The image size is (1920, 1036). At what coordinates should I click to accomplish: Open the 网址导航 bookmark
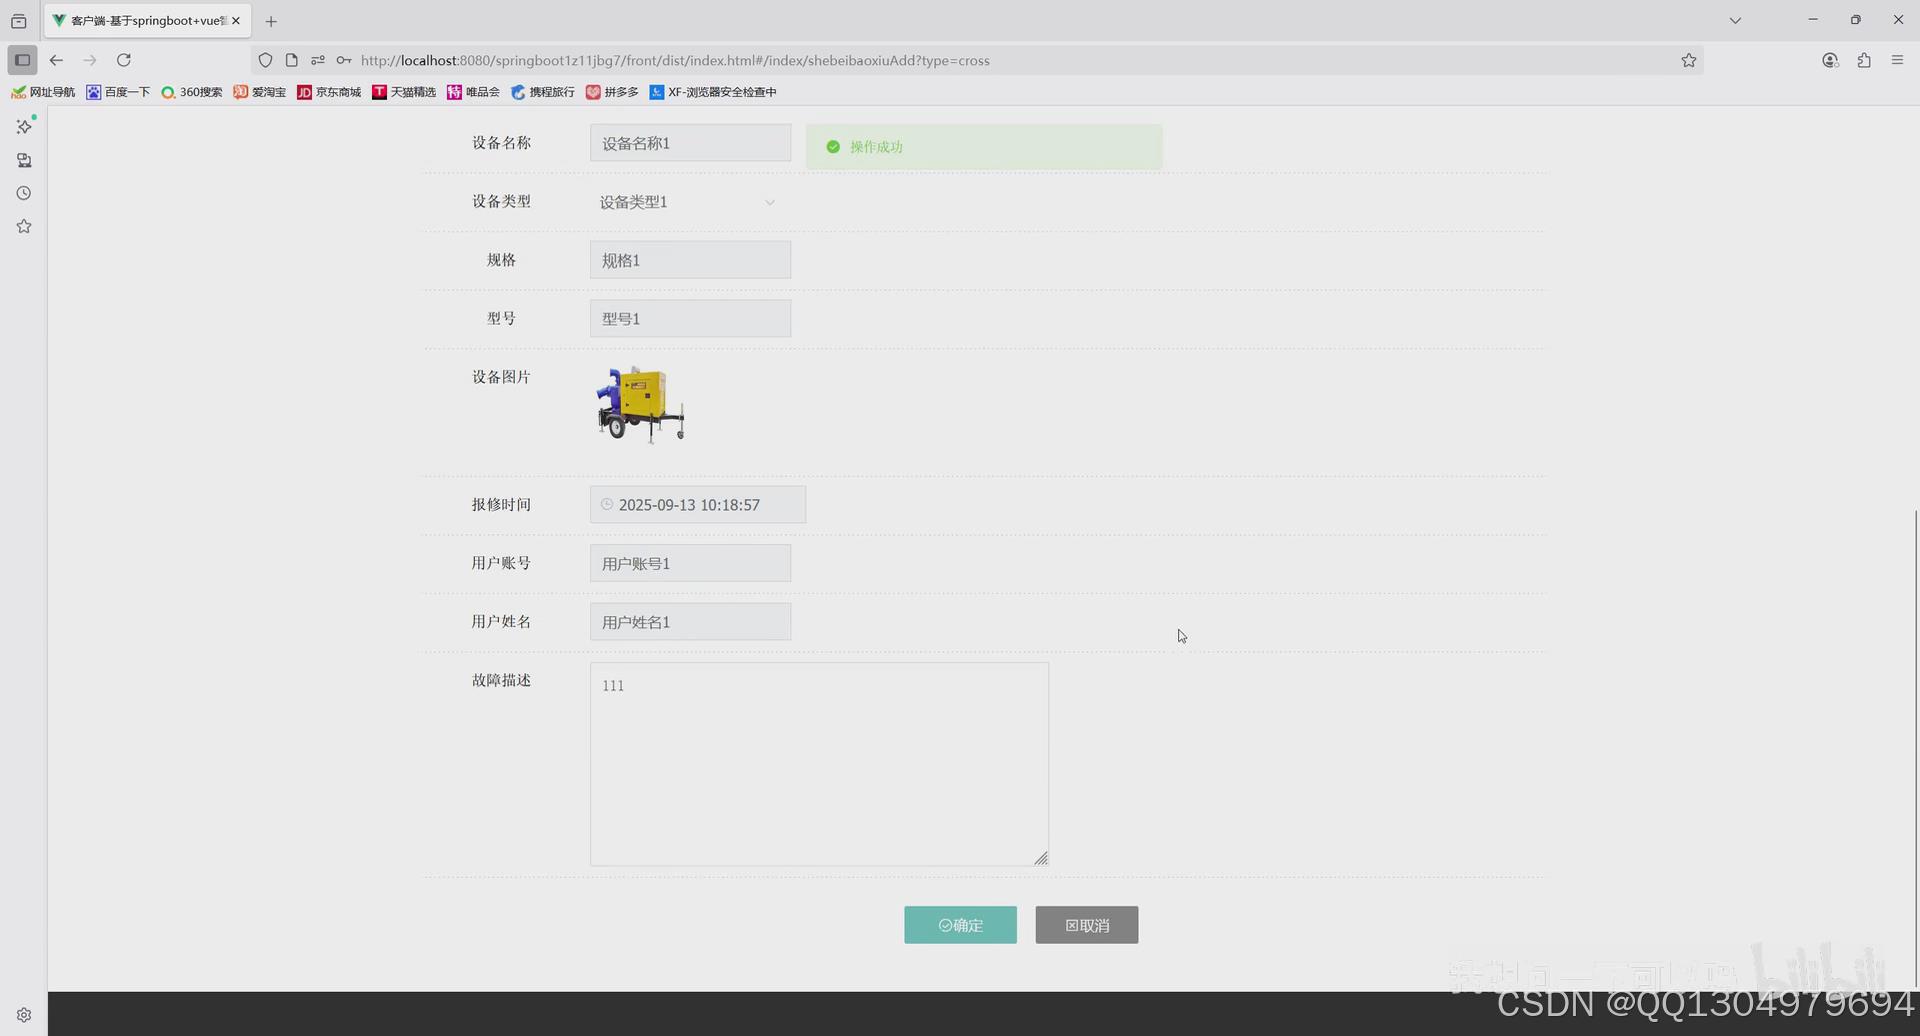tap(43, 92)
